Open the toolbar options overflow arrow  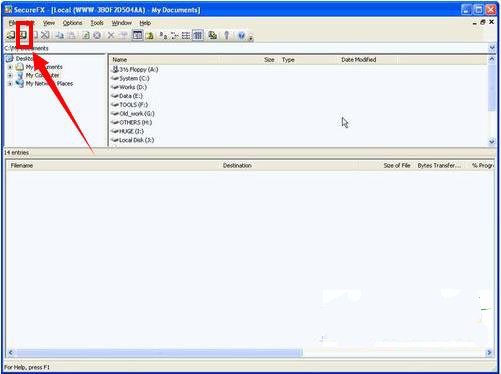tap(251, 37)
